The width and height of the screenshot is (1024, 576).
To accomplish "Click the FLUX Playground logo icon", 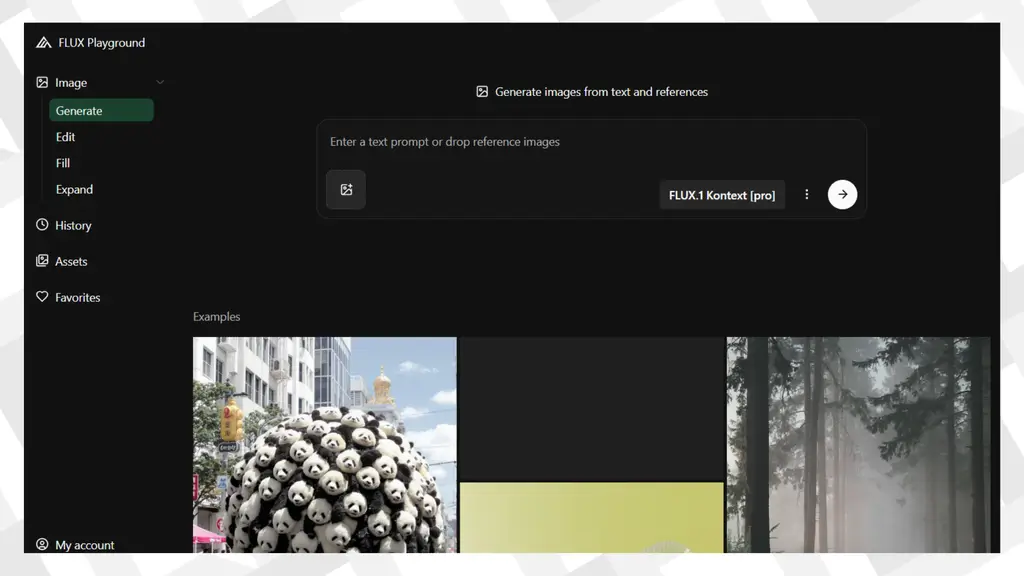I will coord(42,42).
